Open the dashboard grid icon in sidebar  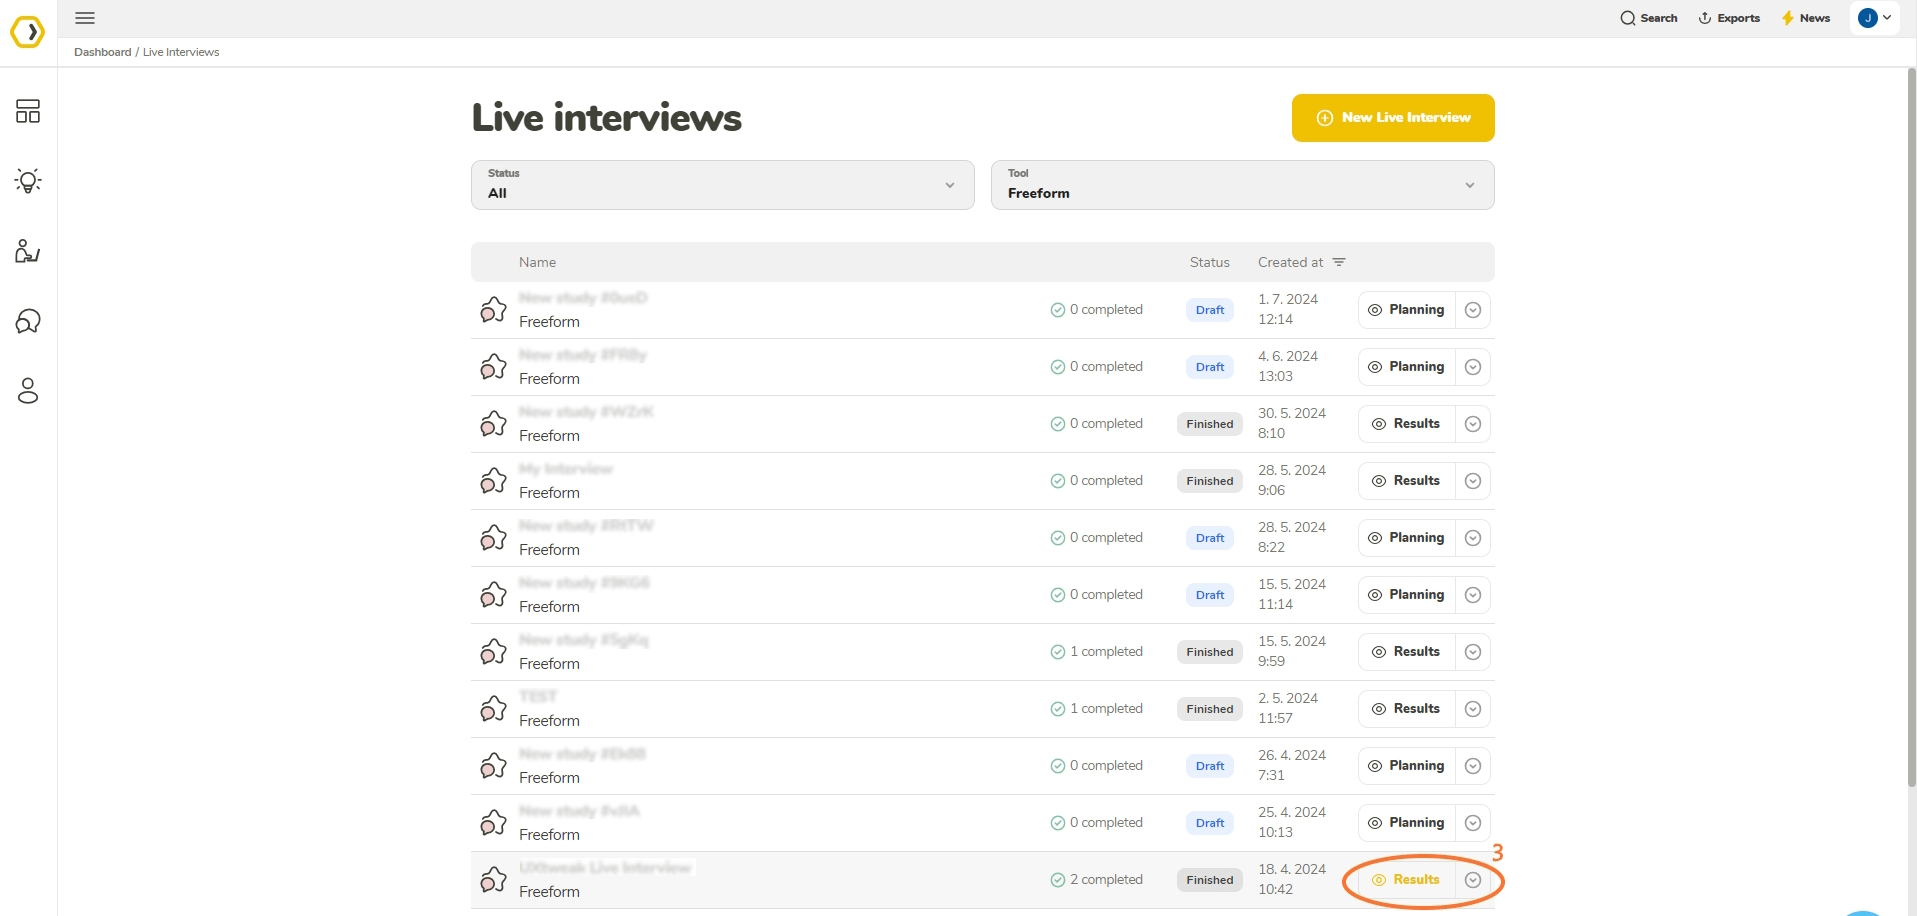(28, 111)
